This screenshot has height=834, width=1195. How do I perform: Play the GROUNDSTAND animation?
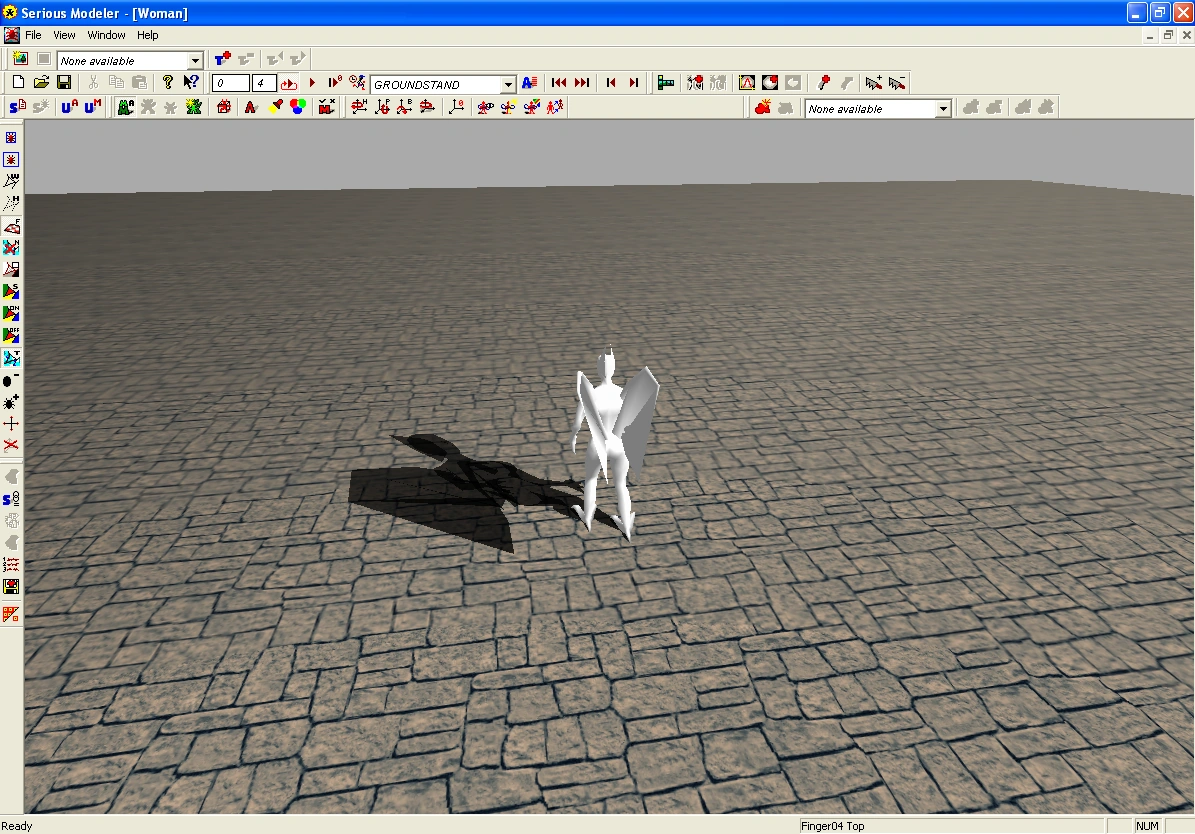(312, 83)
